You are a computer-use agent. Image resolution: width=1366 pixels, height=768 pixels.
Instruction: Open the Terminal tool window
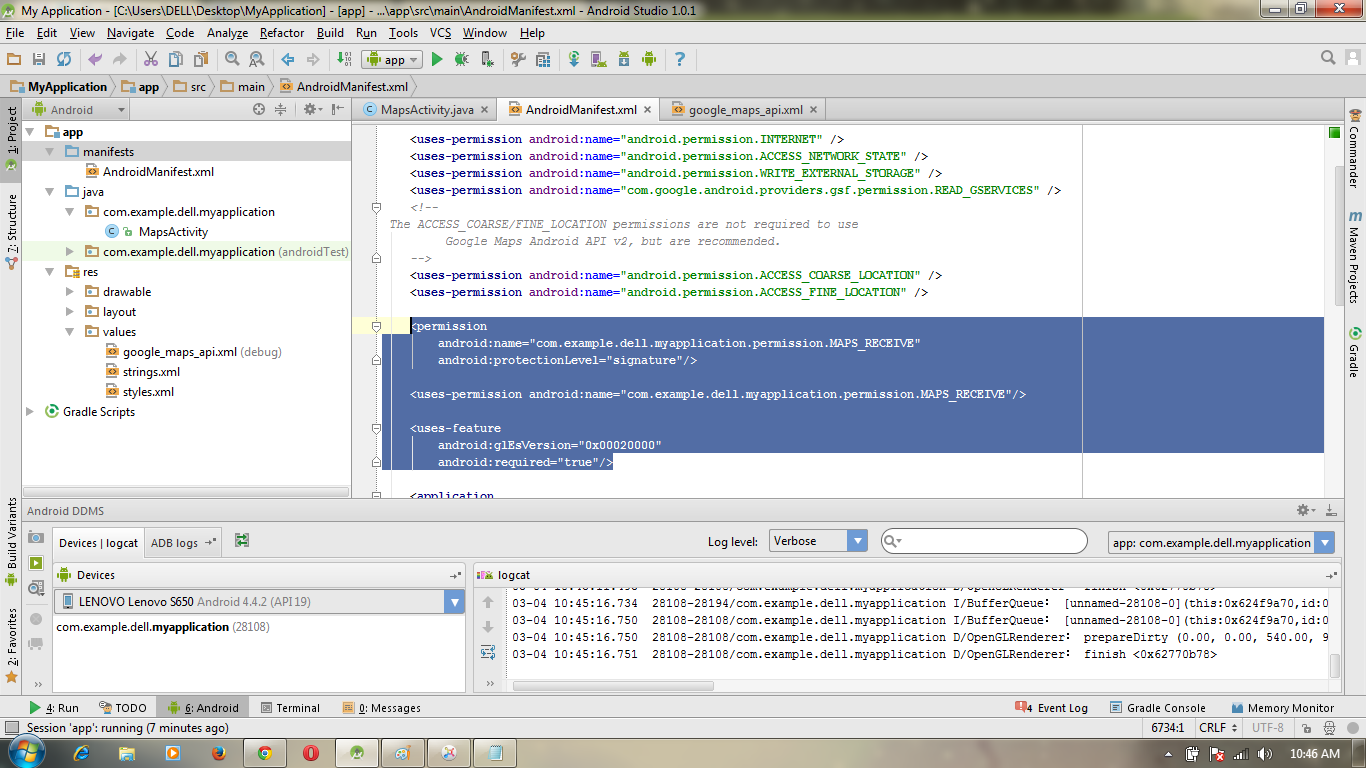(290, 708)
